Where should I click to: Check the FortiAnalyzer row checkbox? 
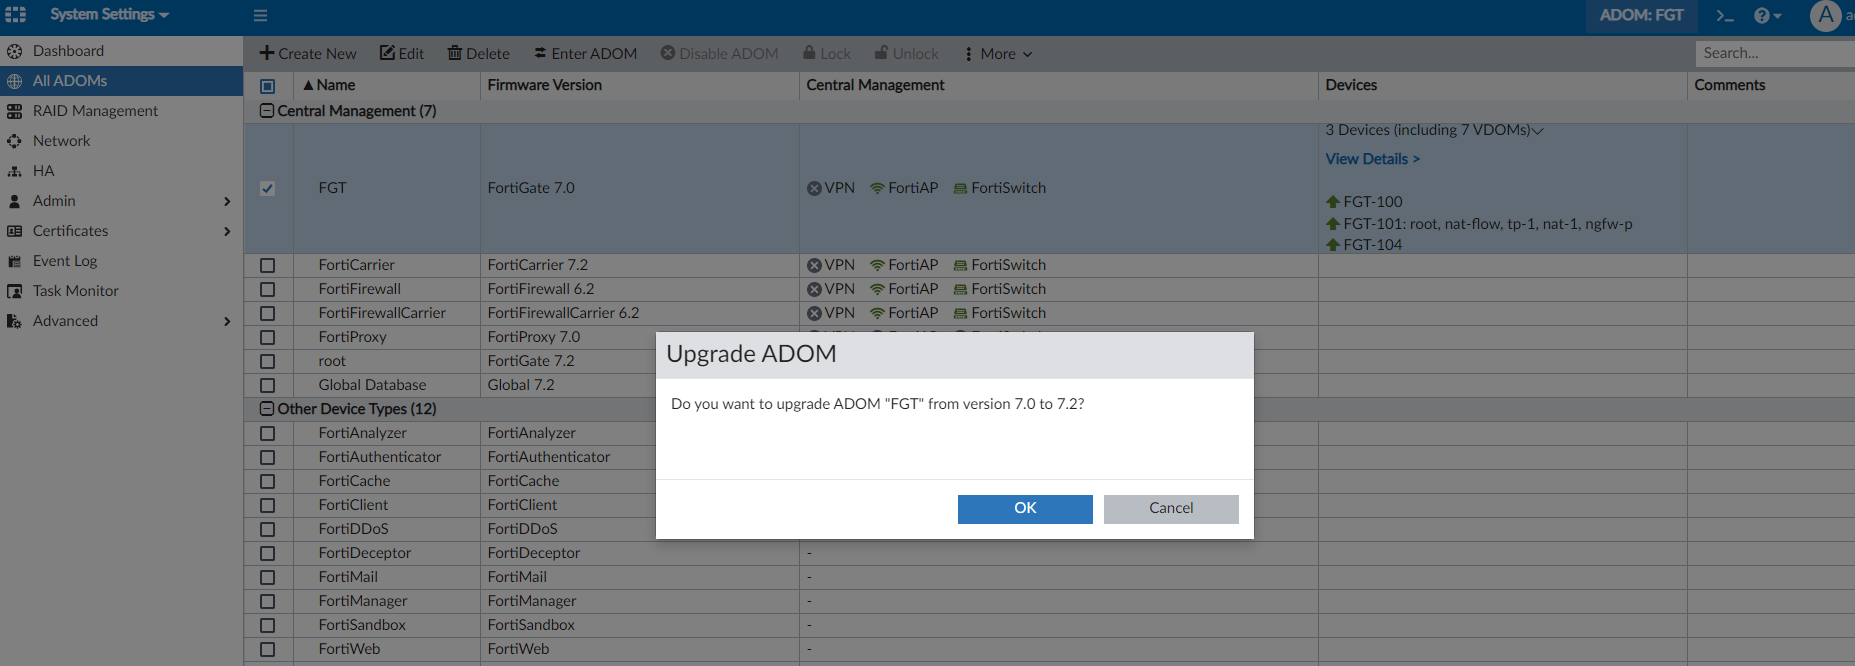click(x=267, y=433)
